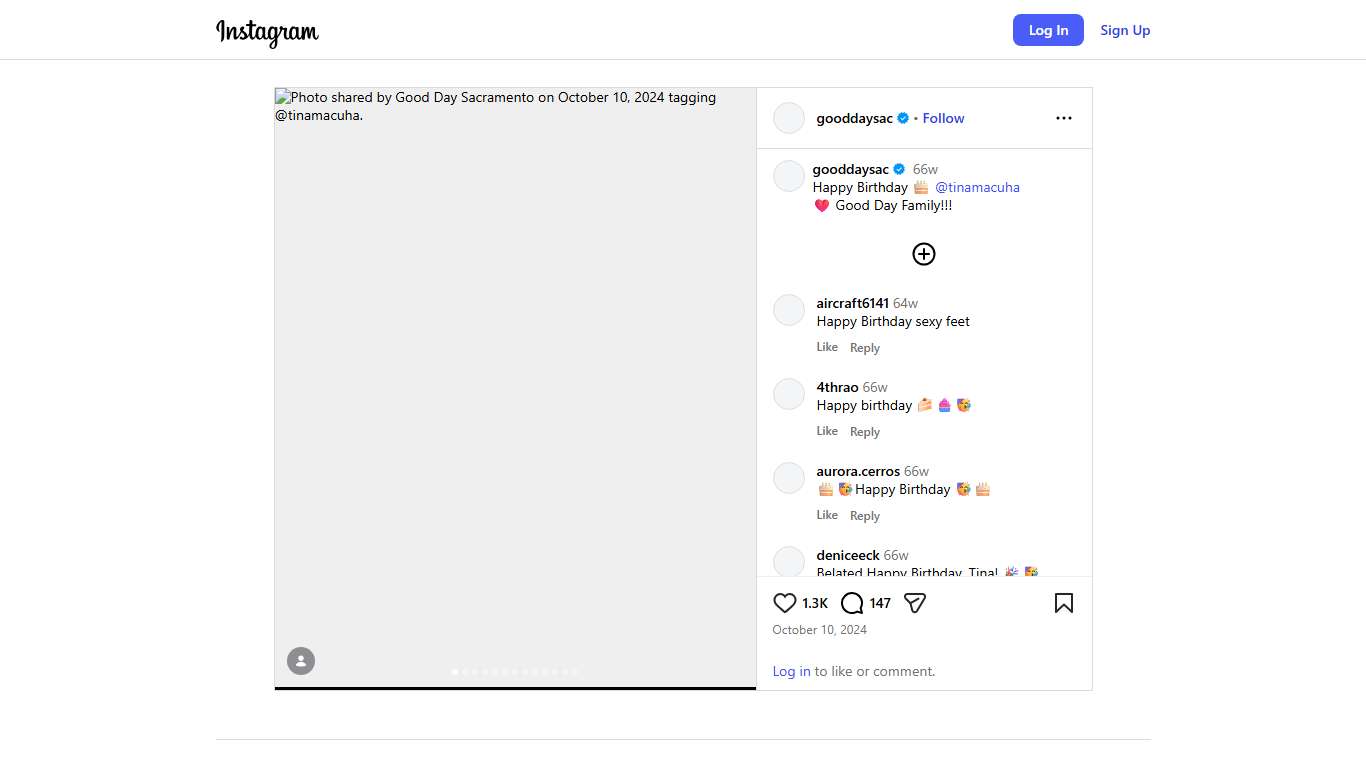Click aircraft6141's avatar
Image resolution: width=1366 pixels, height=768 pixels.
[789, 310]
